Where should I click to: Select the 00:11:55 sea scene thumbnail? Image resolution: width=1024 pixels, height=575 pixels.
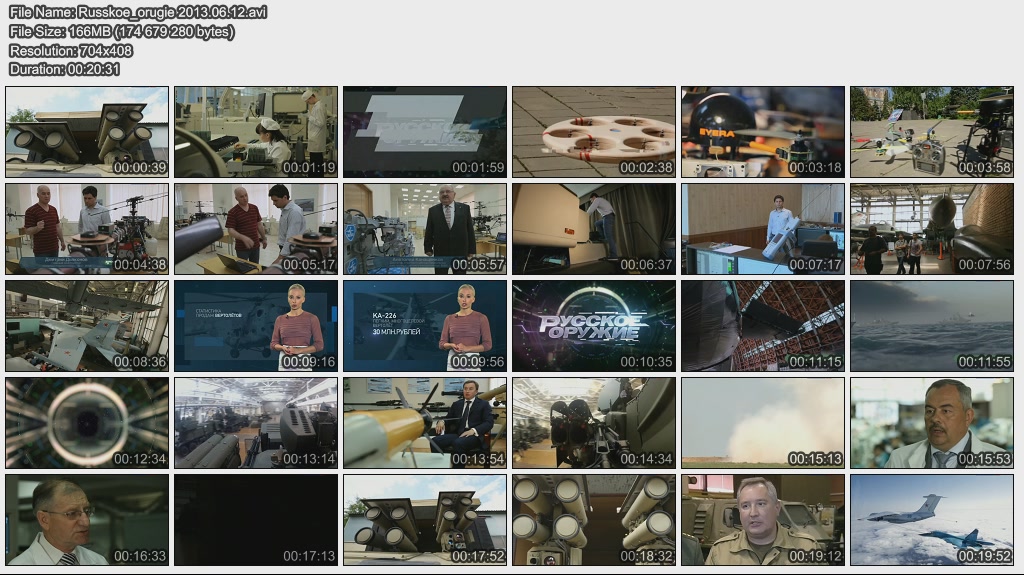(932, 326)
